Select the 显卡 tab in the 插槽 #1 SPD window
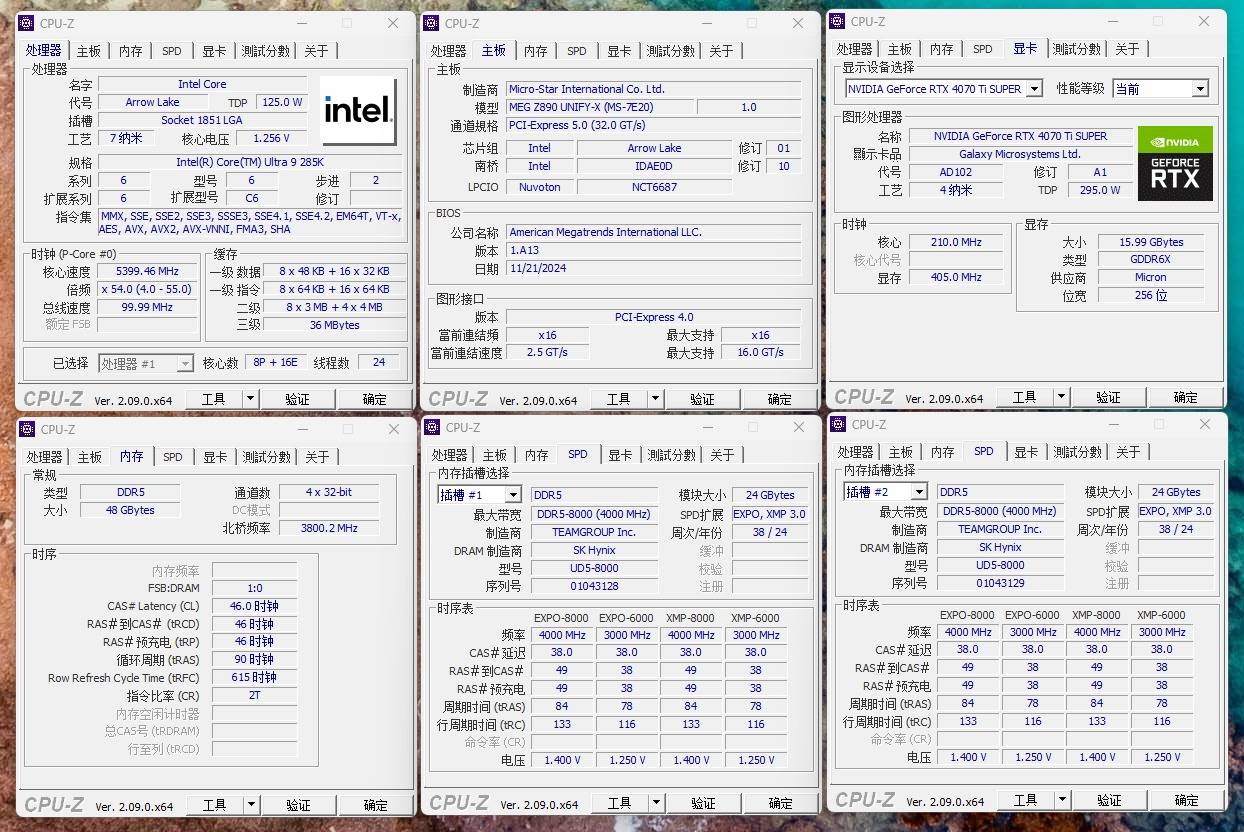 pos(620,455)
